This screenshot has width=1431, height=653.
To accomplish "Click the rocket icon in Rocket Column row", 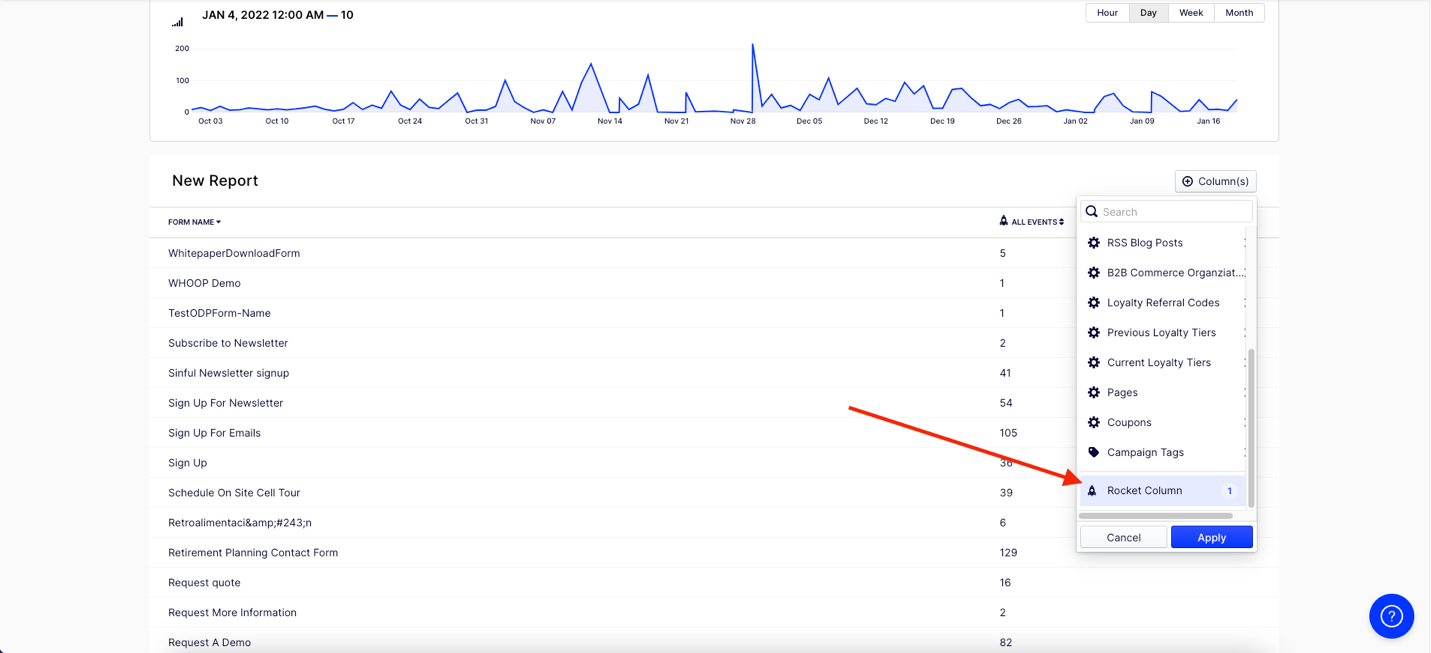I will pos(1092,491).
